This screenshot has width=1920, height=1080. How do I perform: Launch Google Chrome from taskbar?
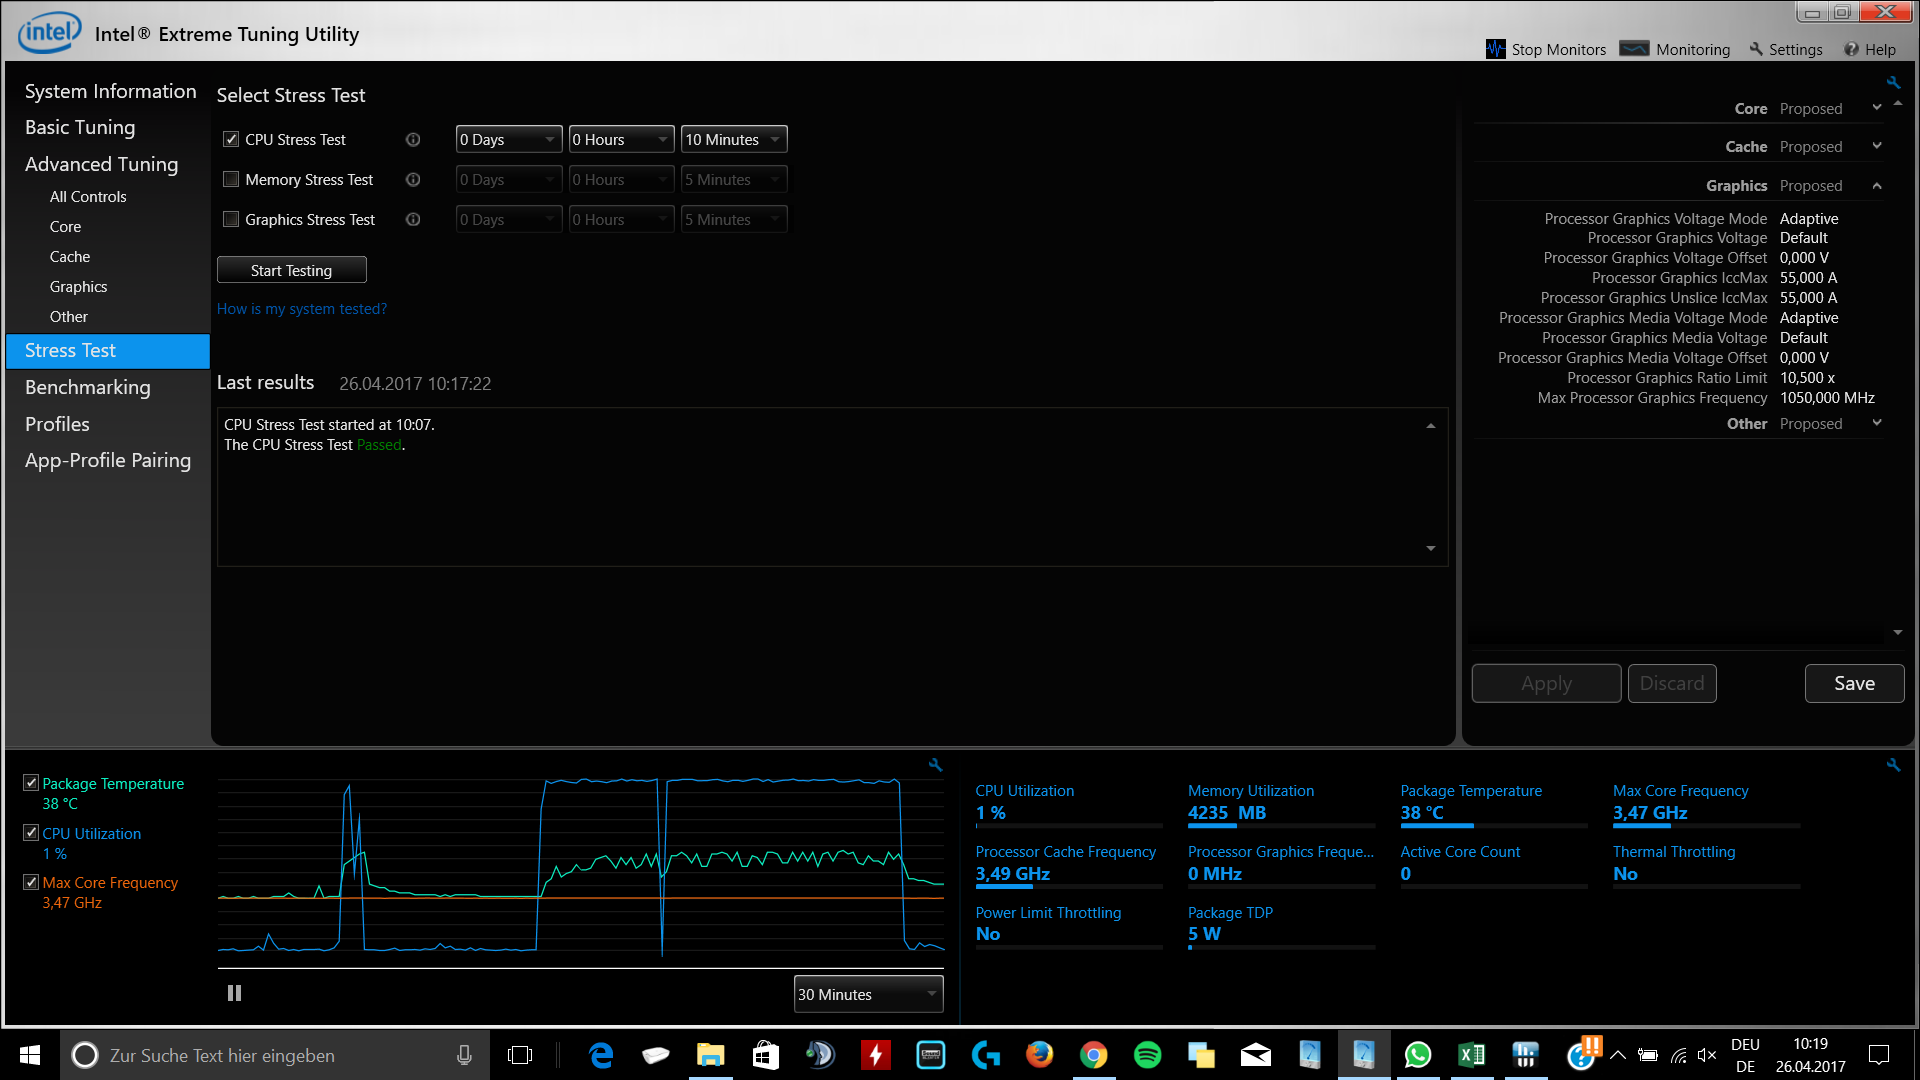coord(1093,1055)
